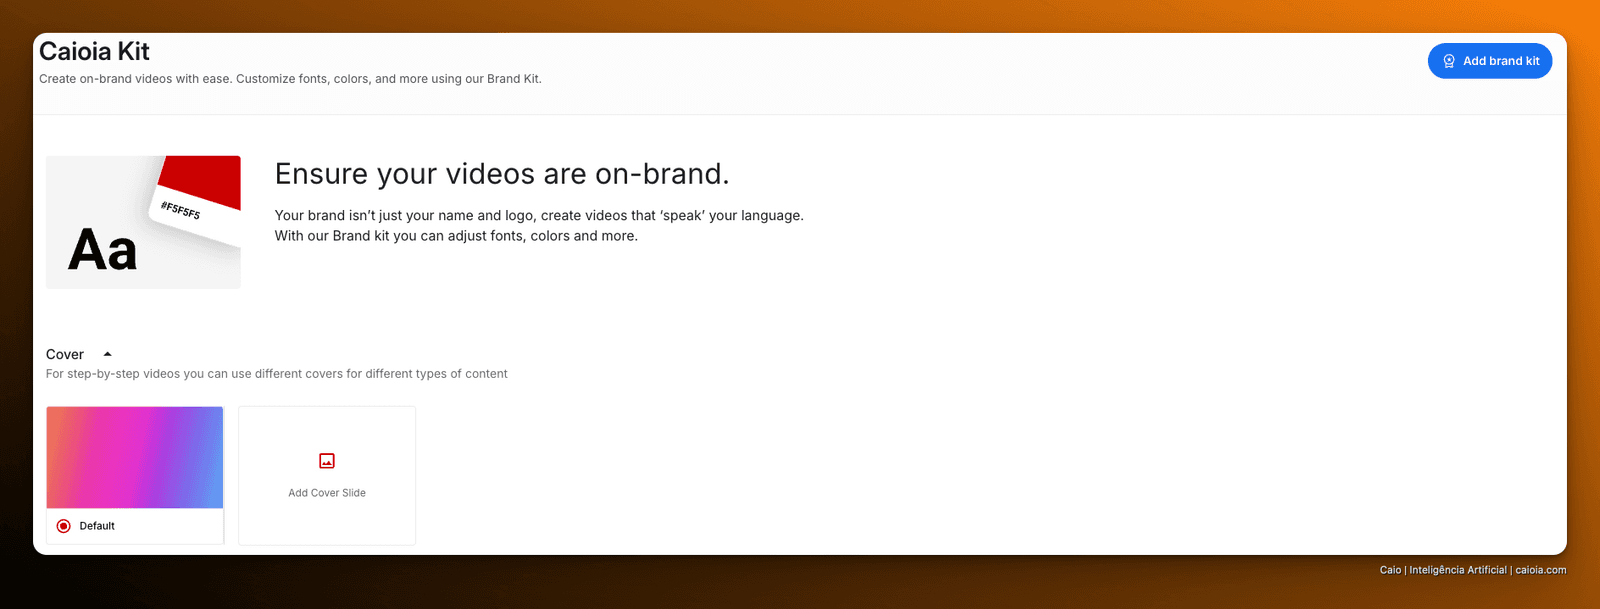Click the Add Cover Slide text label
The image size is (1600, 609).
(327, 493)
